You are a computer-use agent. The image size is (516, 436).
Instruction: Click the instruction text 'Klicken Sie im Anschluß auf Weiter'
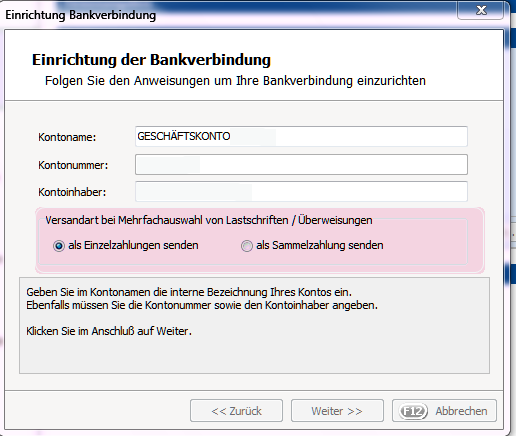(x=109, y=331)
